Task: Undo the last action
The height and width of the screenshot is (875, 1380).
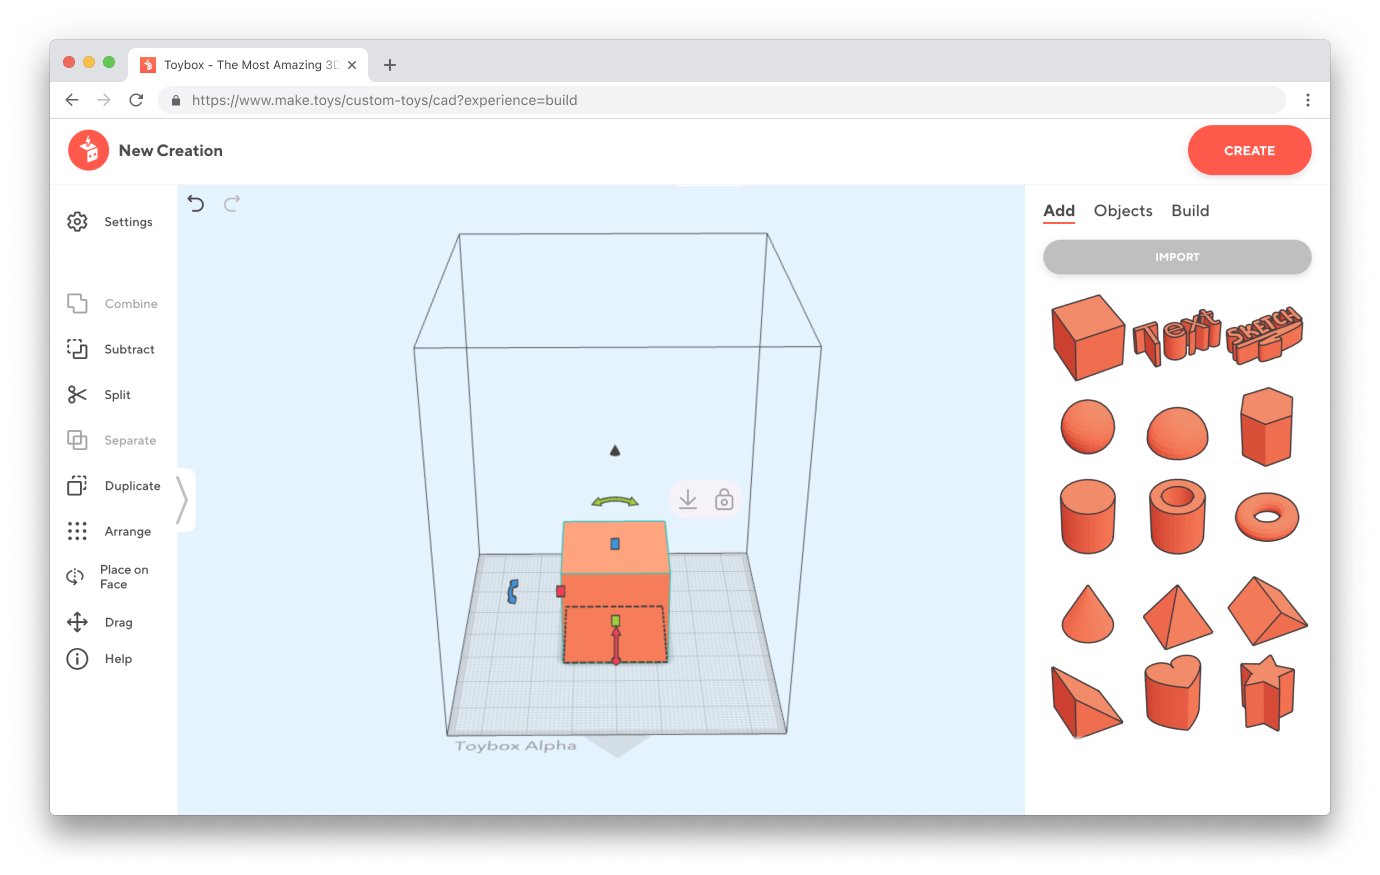Action: point(196,204)
